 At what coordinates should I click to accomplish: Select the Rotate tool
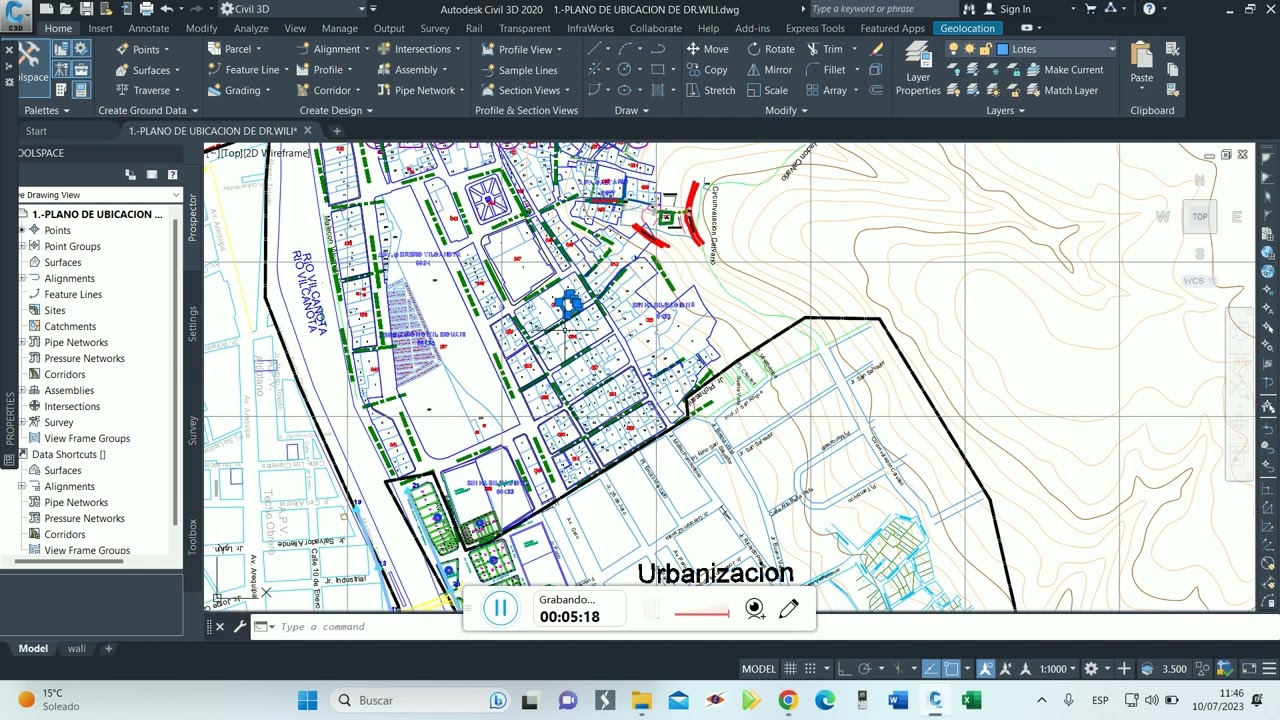pyautogui.click(x=770, y=49)
